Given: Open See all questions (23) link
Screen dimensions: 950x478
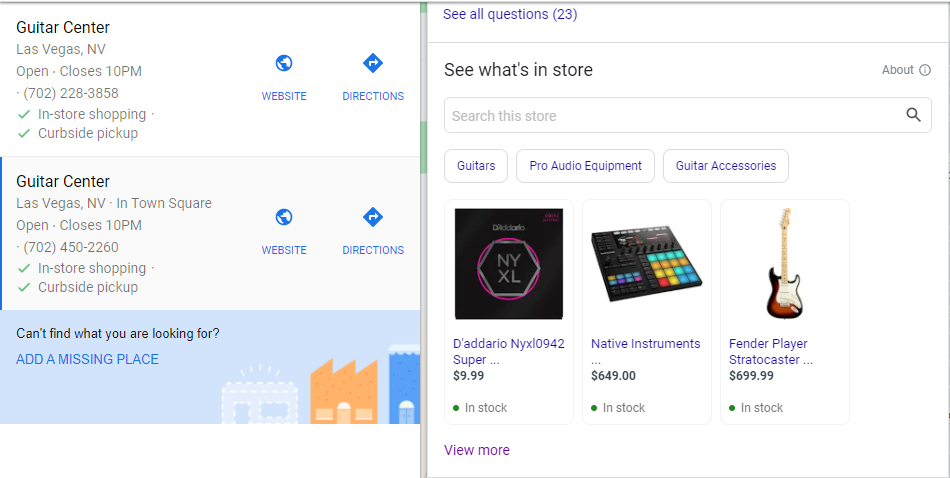Looking at the screenshot, I should pyautogui.click(x=510, y=14).
